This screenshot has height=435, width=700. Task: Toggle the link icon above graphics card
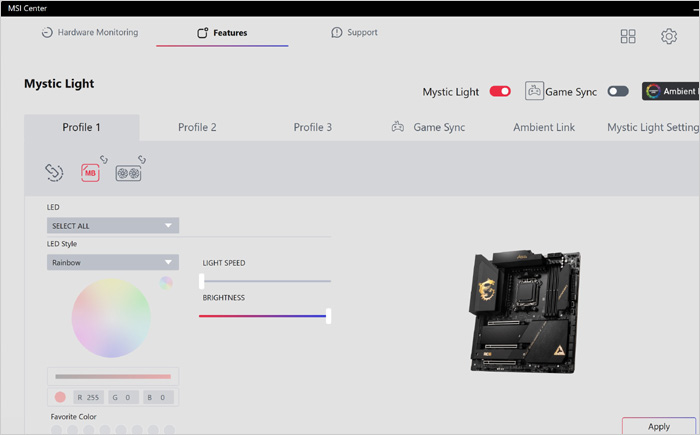(x=142, y=159)
